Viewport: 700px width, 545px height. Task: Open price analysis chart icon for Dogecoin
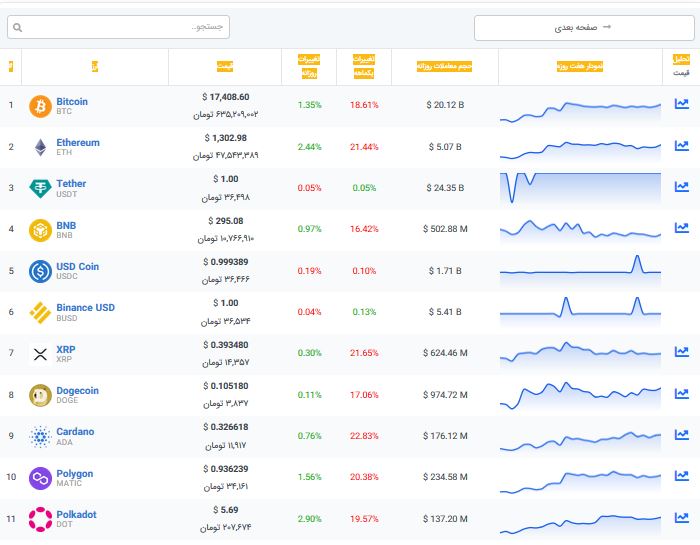click(681, 393)
